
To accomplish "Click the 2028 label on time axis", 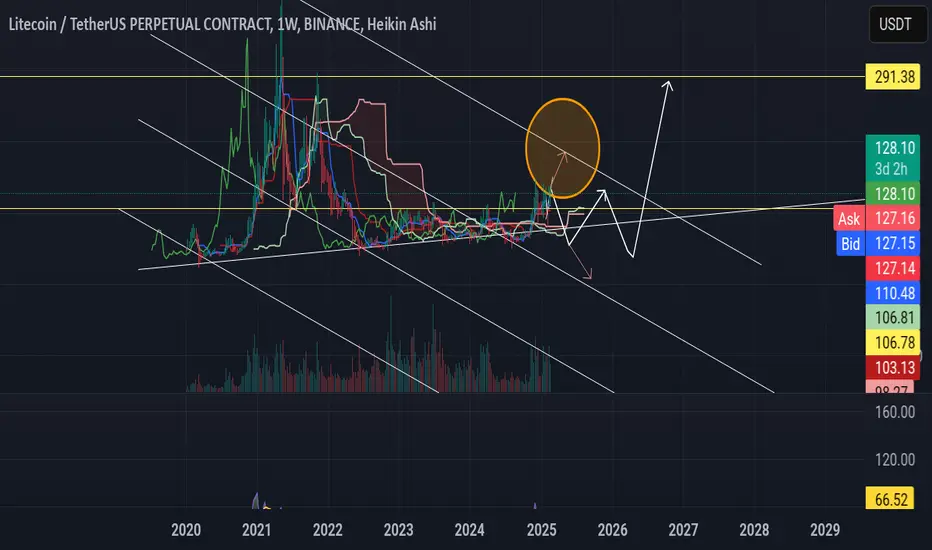I will [754, 530].
